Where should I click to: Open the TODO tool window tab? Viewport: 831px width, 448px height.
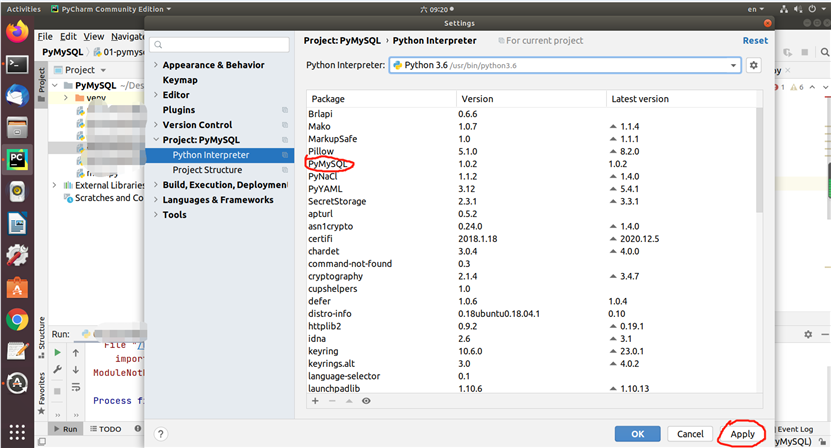[x=105, y=429]
